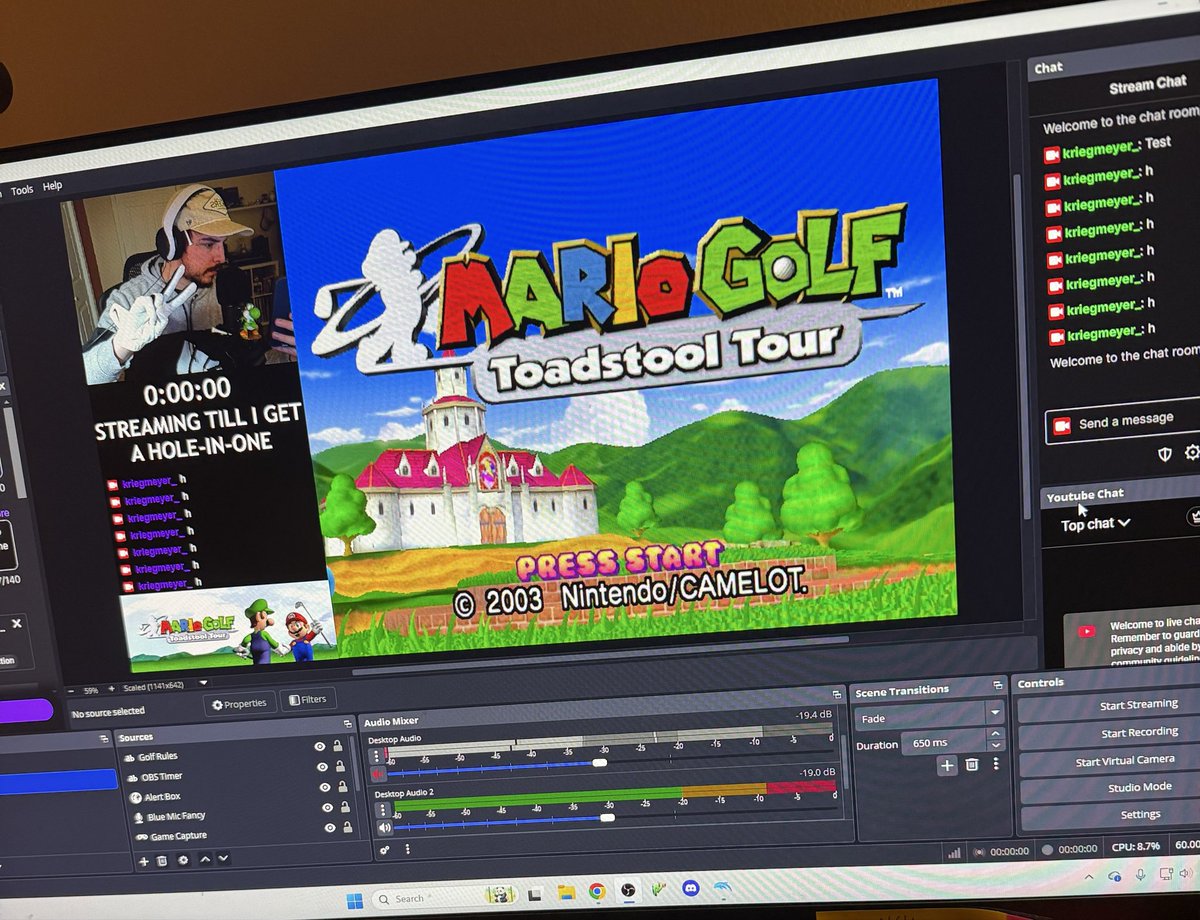Remove scene transition with trash icon
Screen dimensions: 1200x920
click(x=972, y=765)
